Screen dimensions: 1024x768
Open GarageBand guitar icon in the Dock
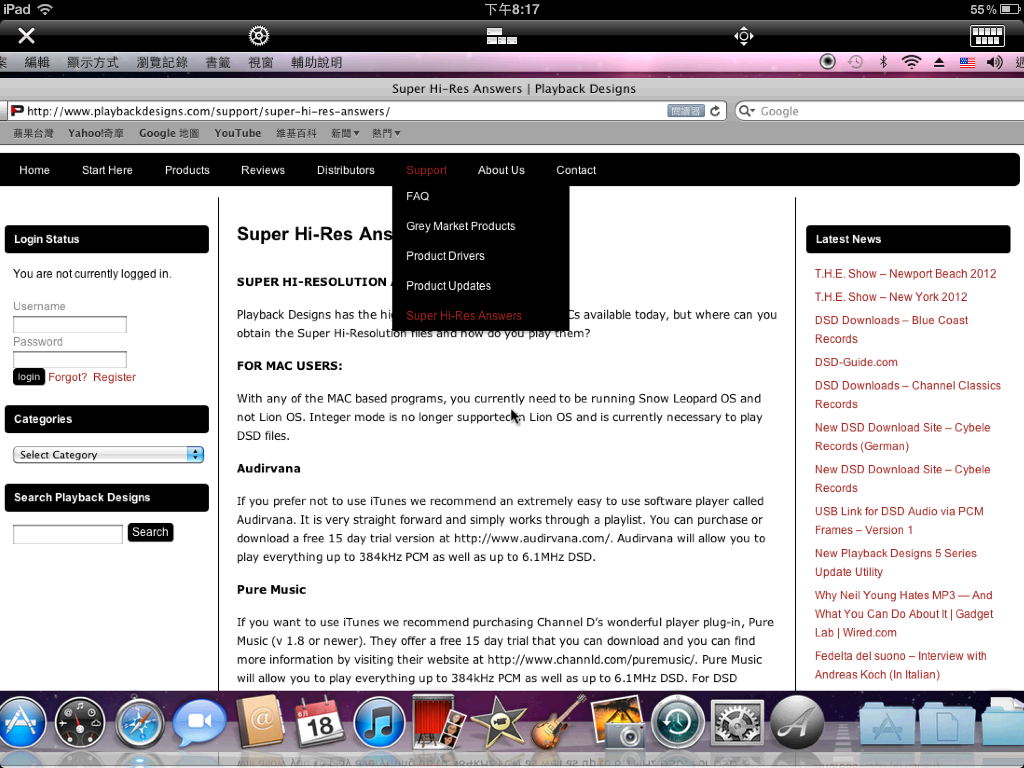pos(557,722)
